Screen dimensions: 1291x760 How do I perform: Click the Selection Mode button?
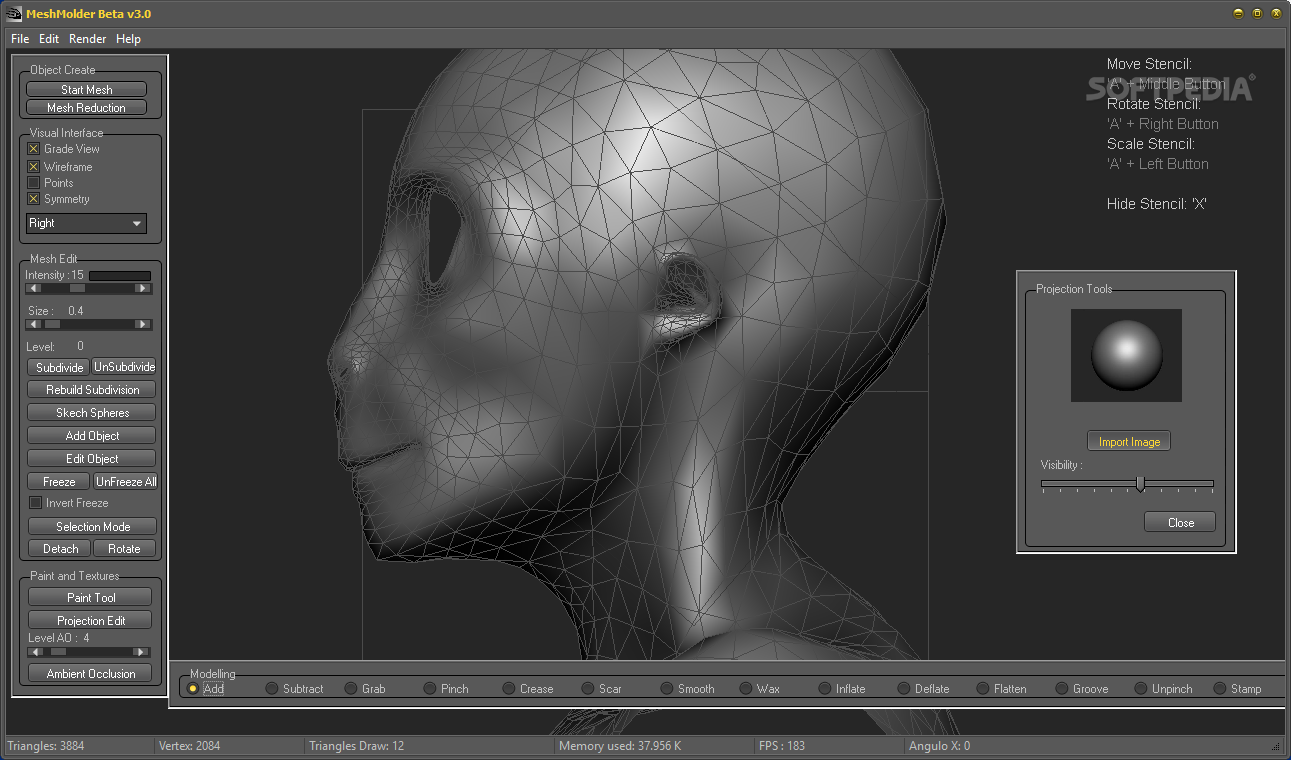[x=92, y=527]
